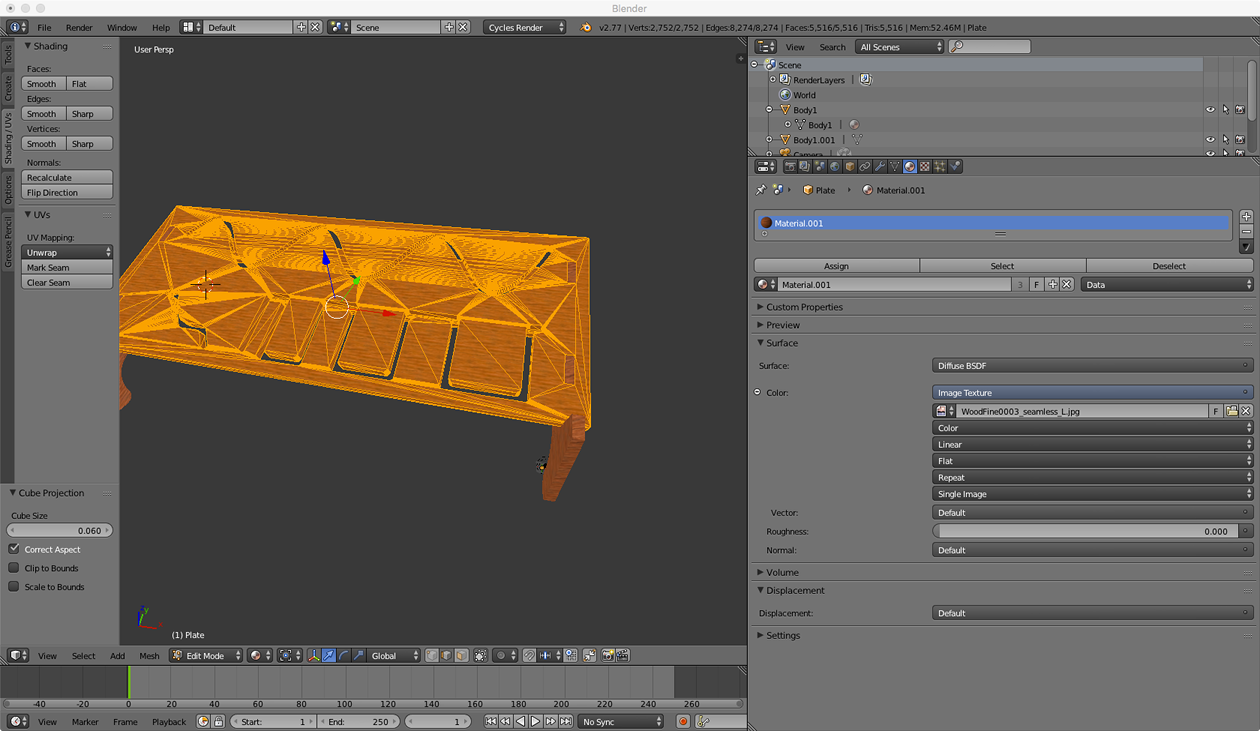Switch to the Texture properties tab

[x=925, y=167]
